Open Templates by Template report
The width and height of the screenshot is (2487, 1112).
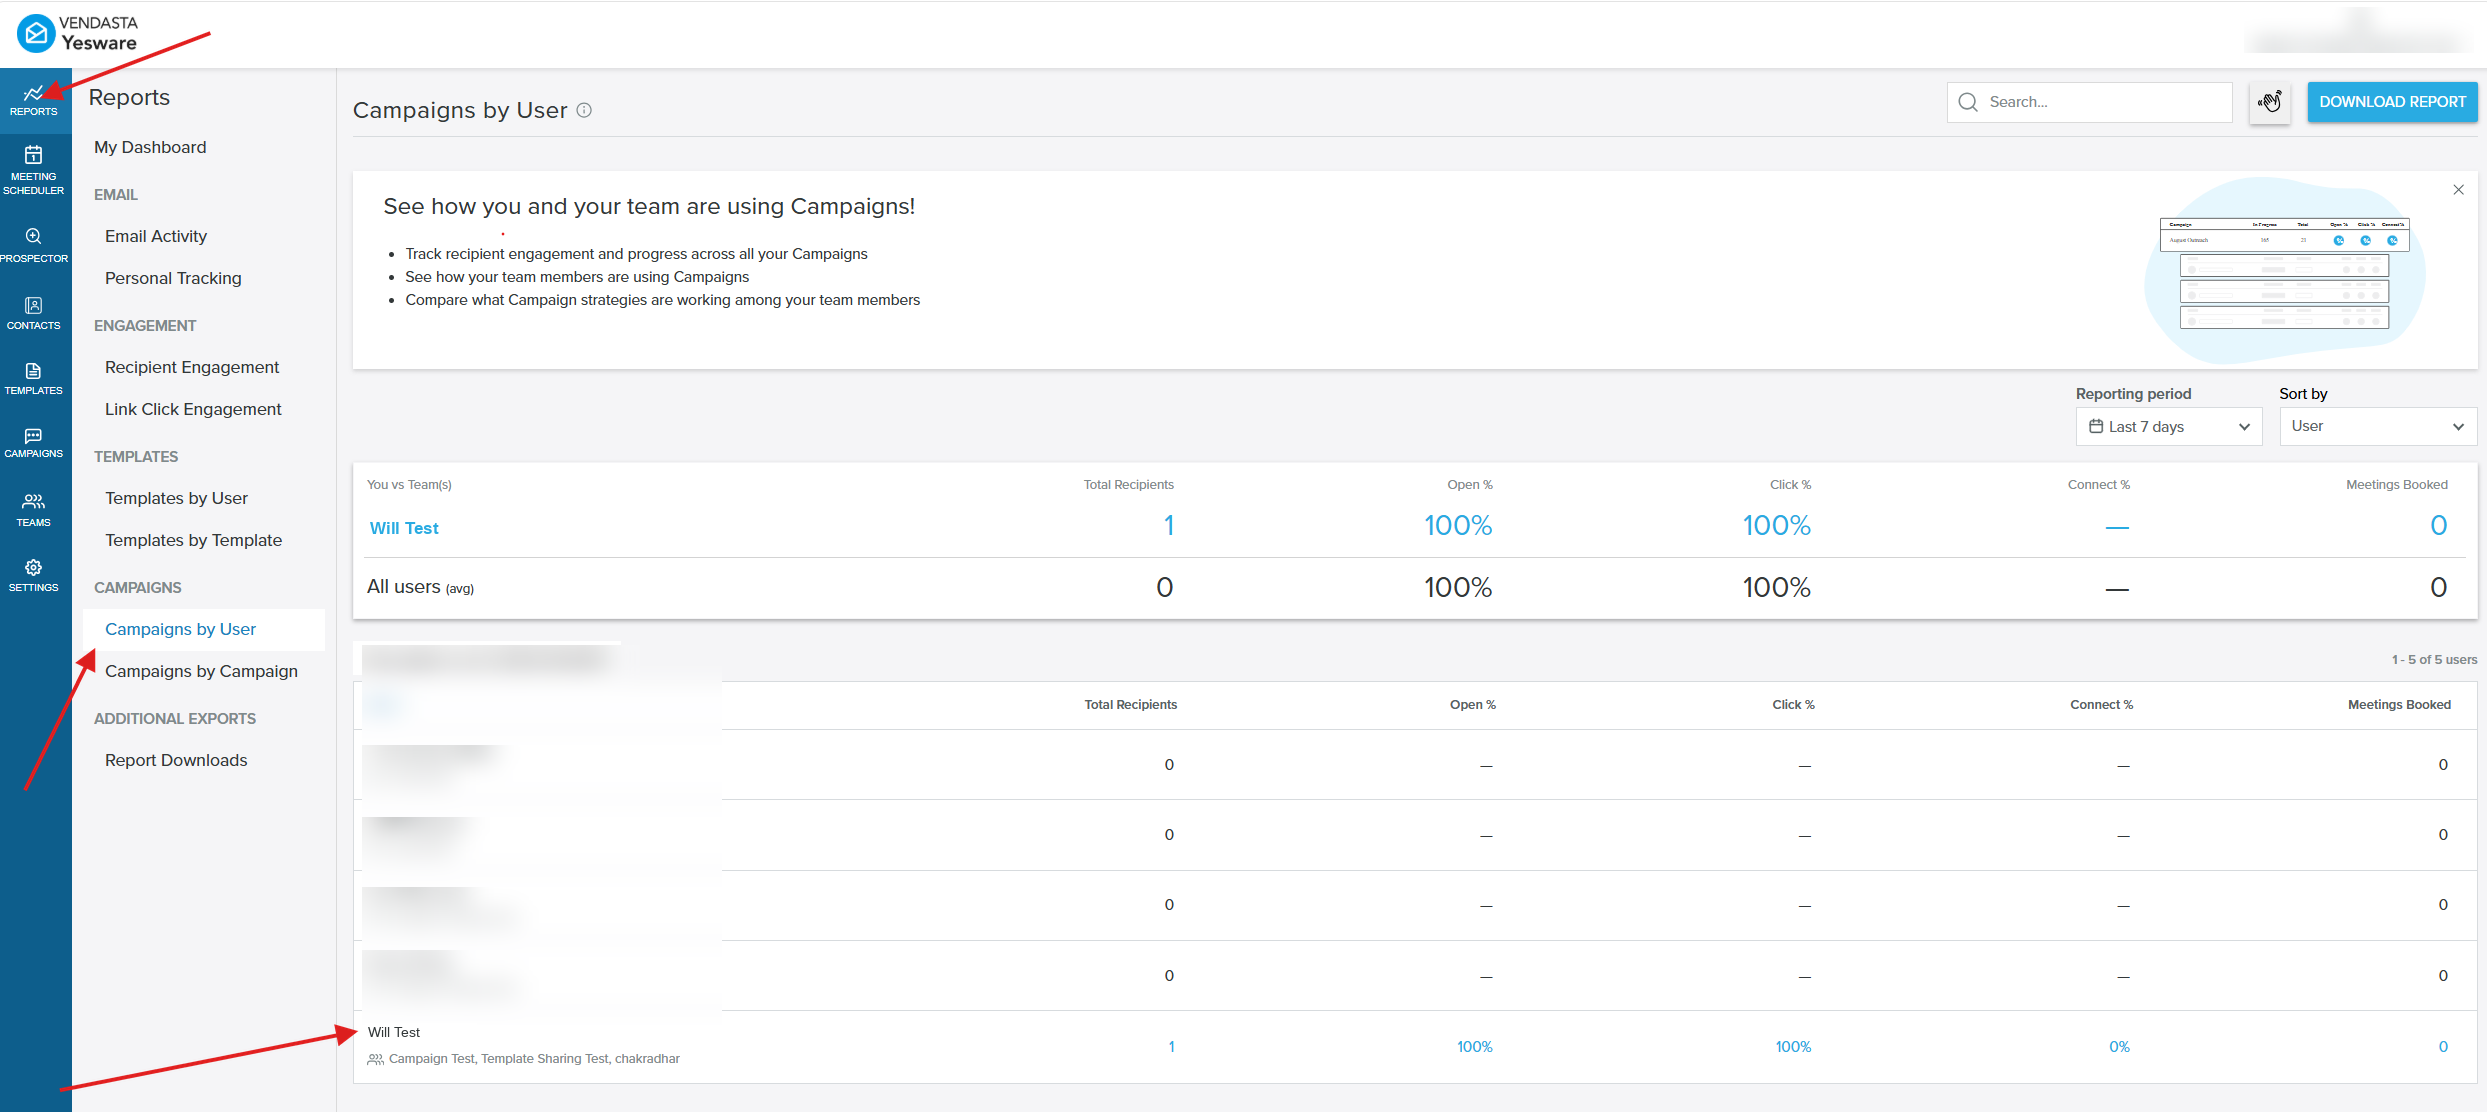click(193, 540)
